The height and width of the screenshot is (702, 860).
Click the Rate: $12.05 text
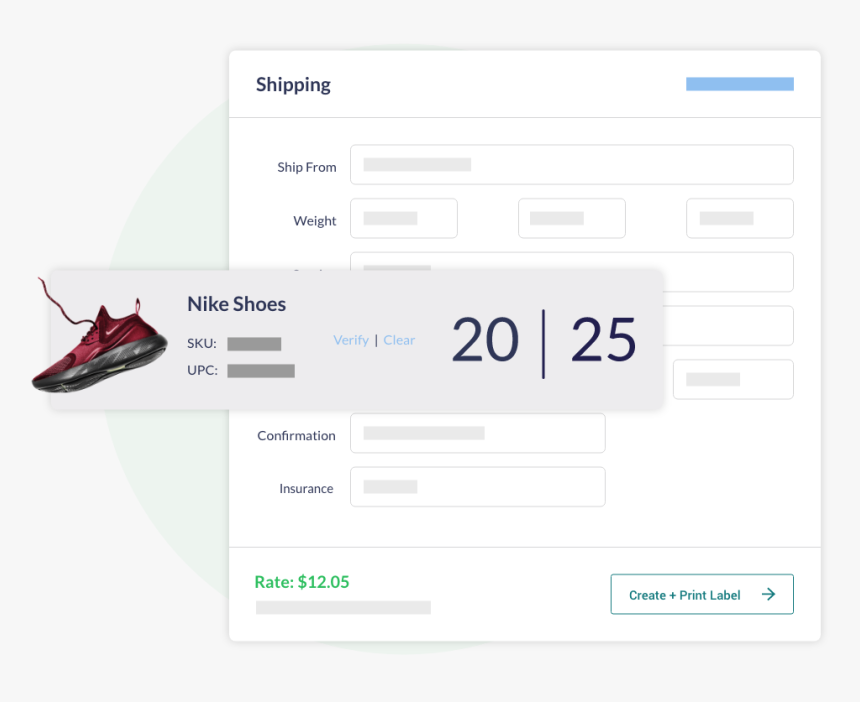tap(302, 582)
